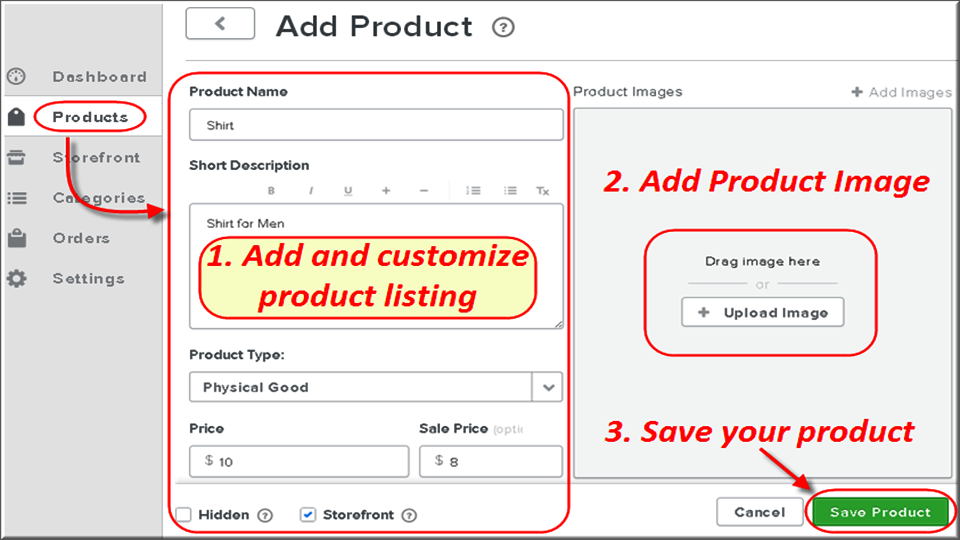Underline the description text

point(348,190)
